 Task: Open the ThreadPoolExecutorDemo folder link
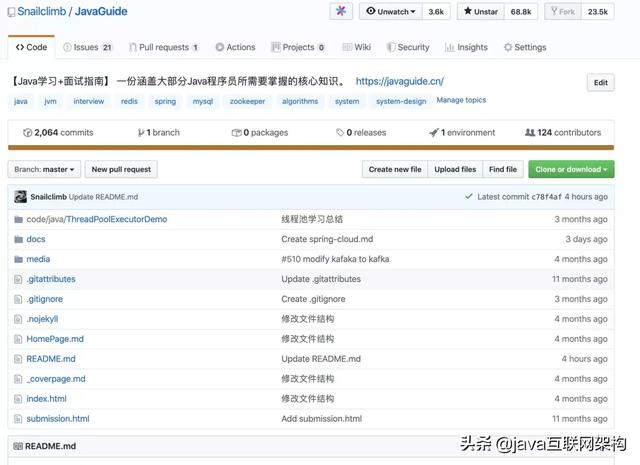pos(117,219)
